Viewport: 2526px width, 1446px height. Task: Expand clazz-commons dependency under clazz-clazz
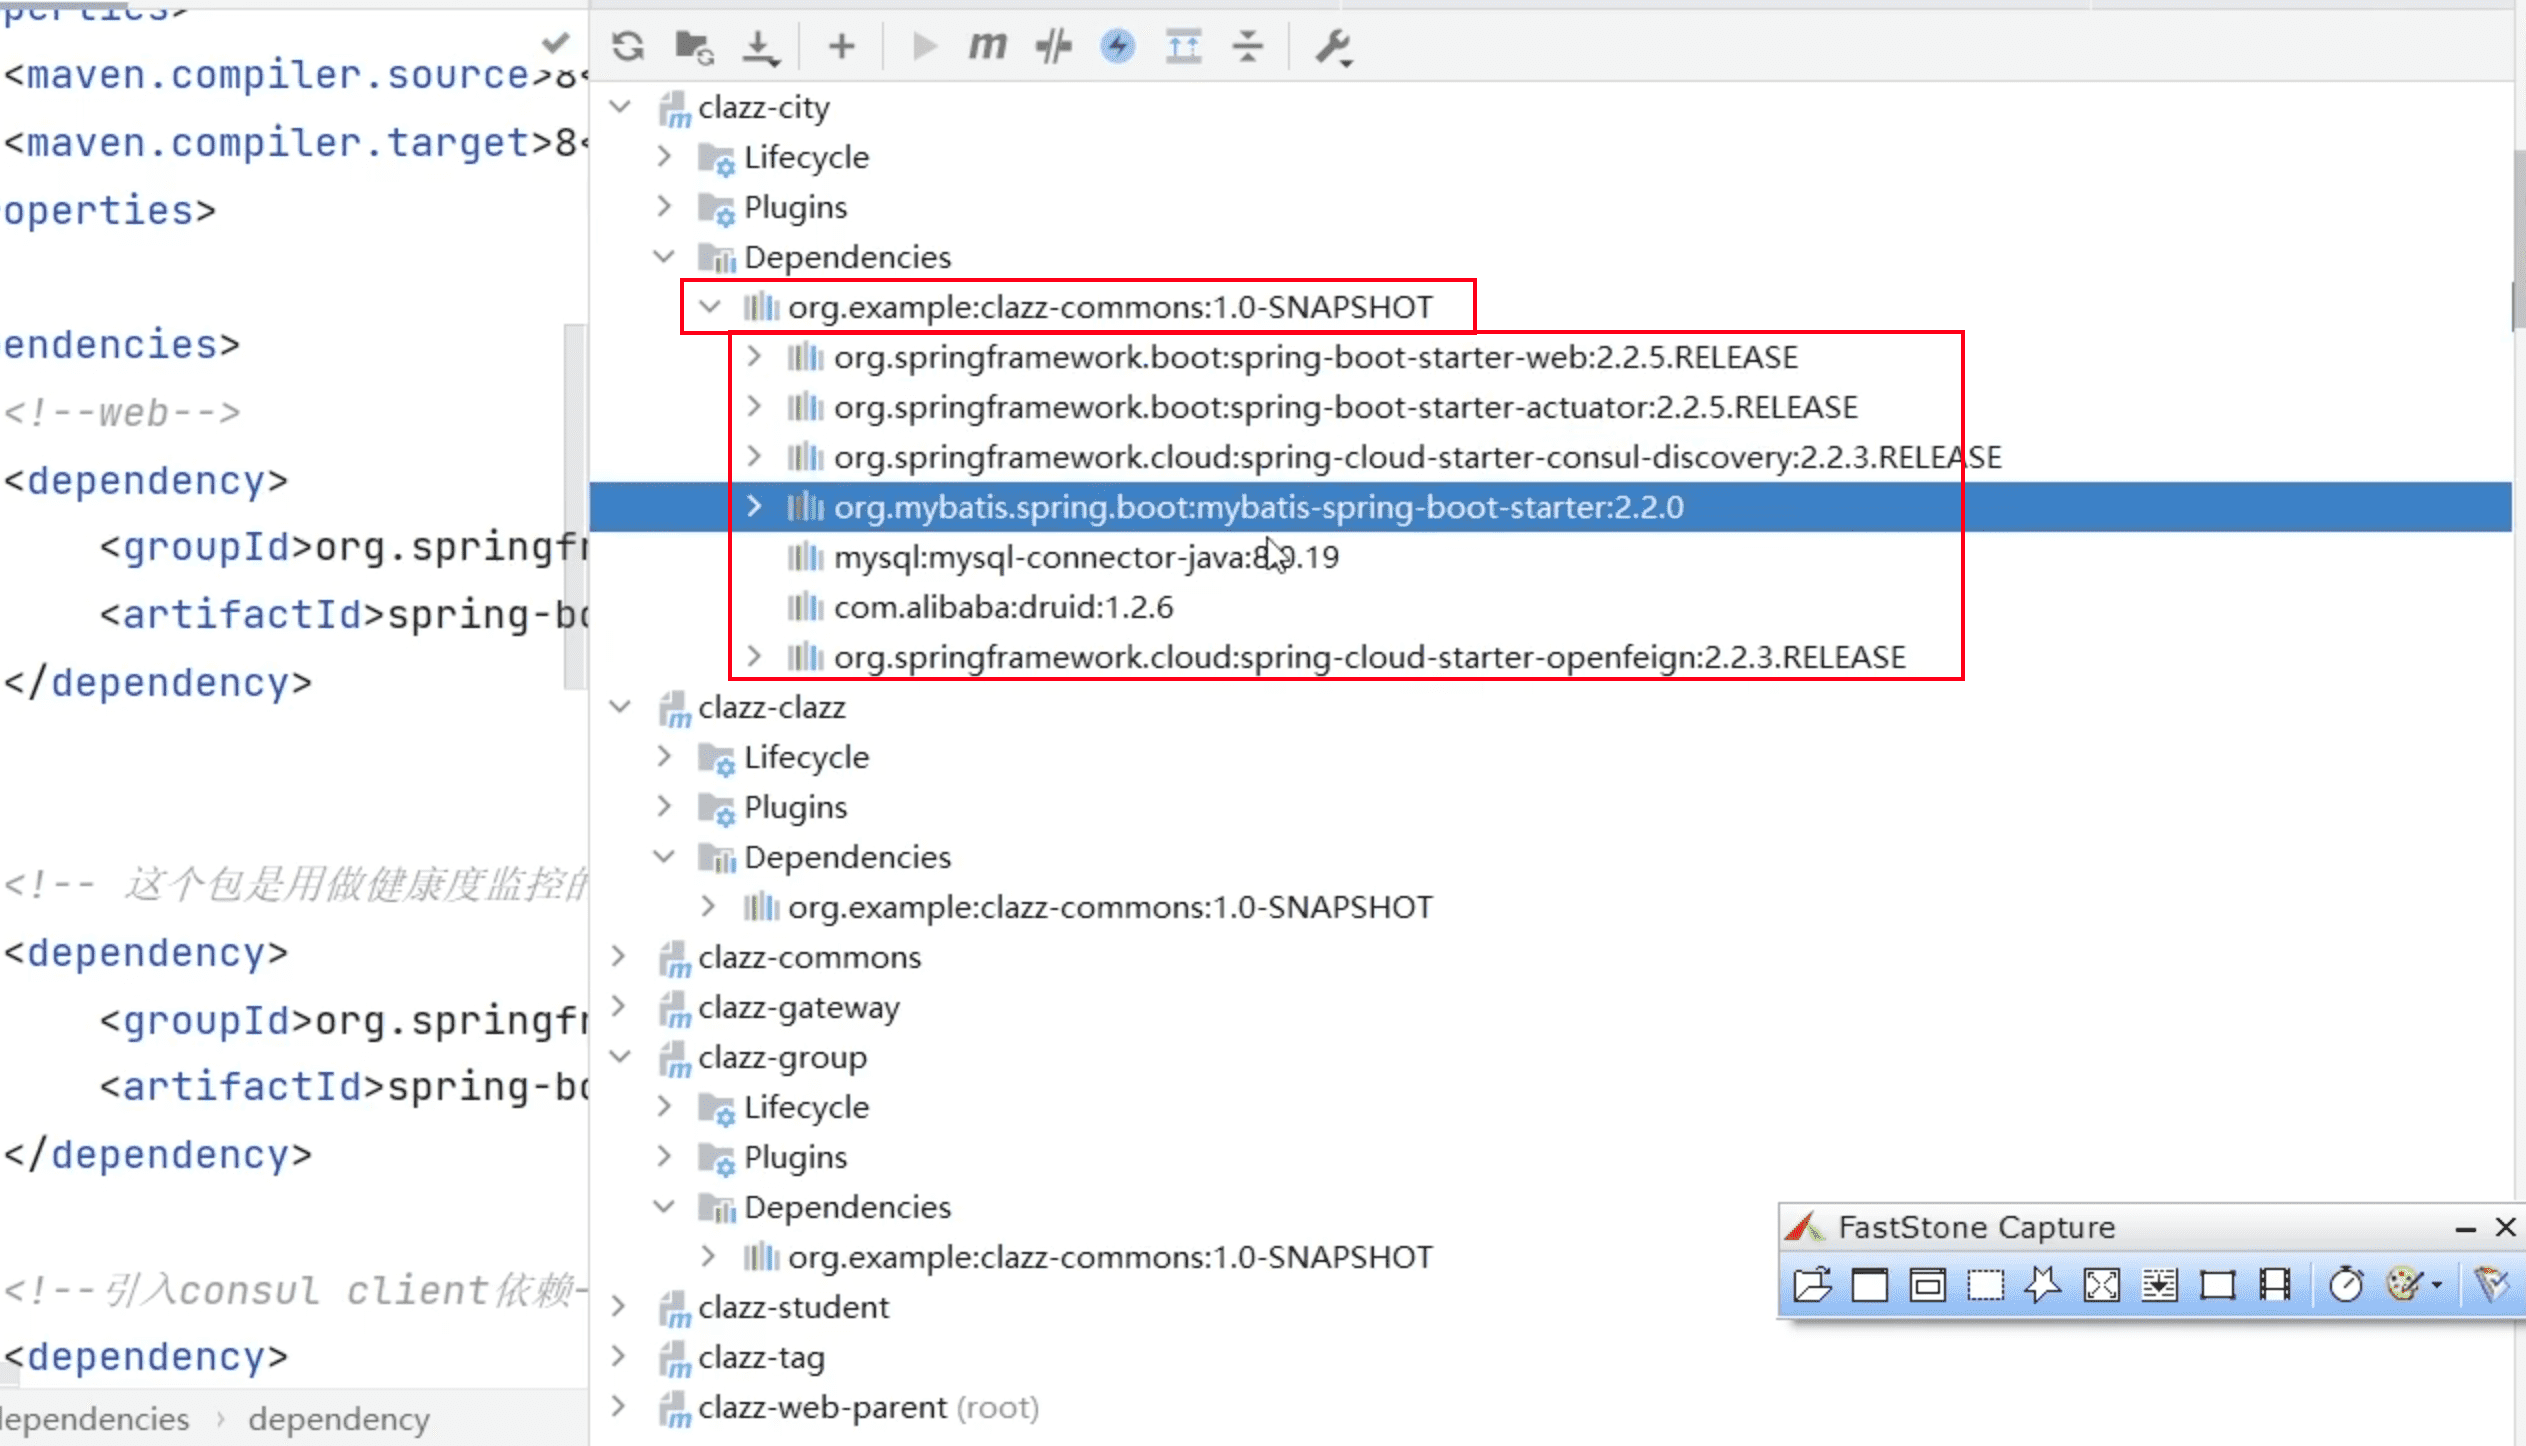tap(710, 906)
